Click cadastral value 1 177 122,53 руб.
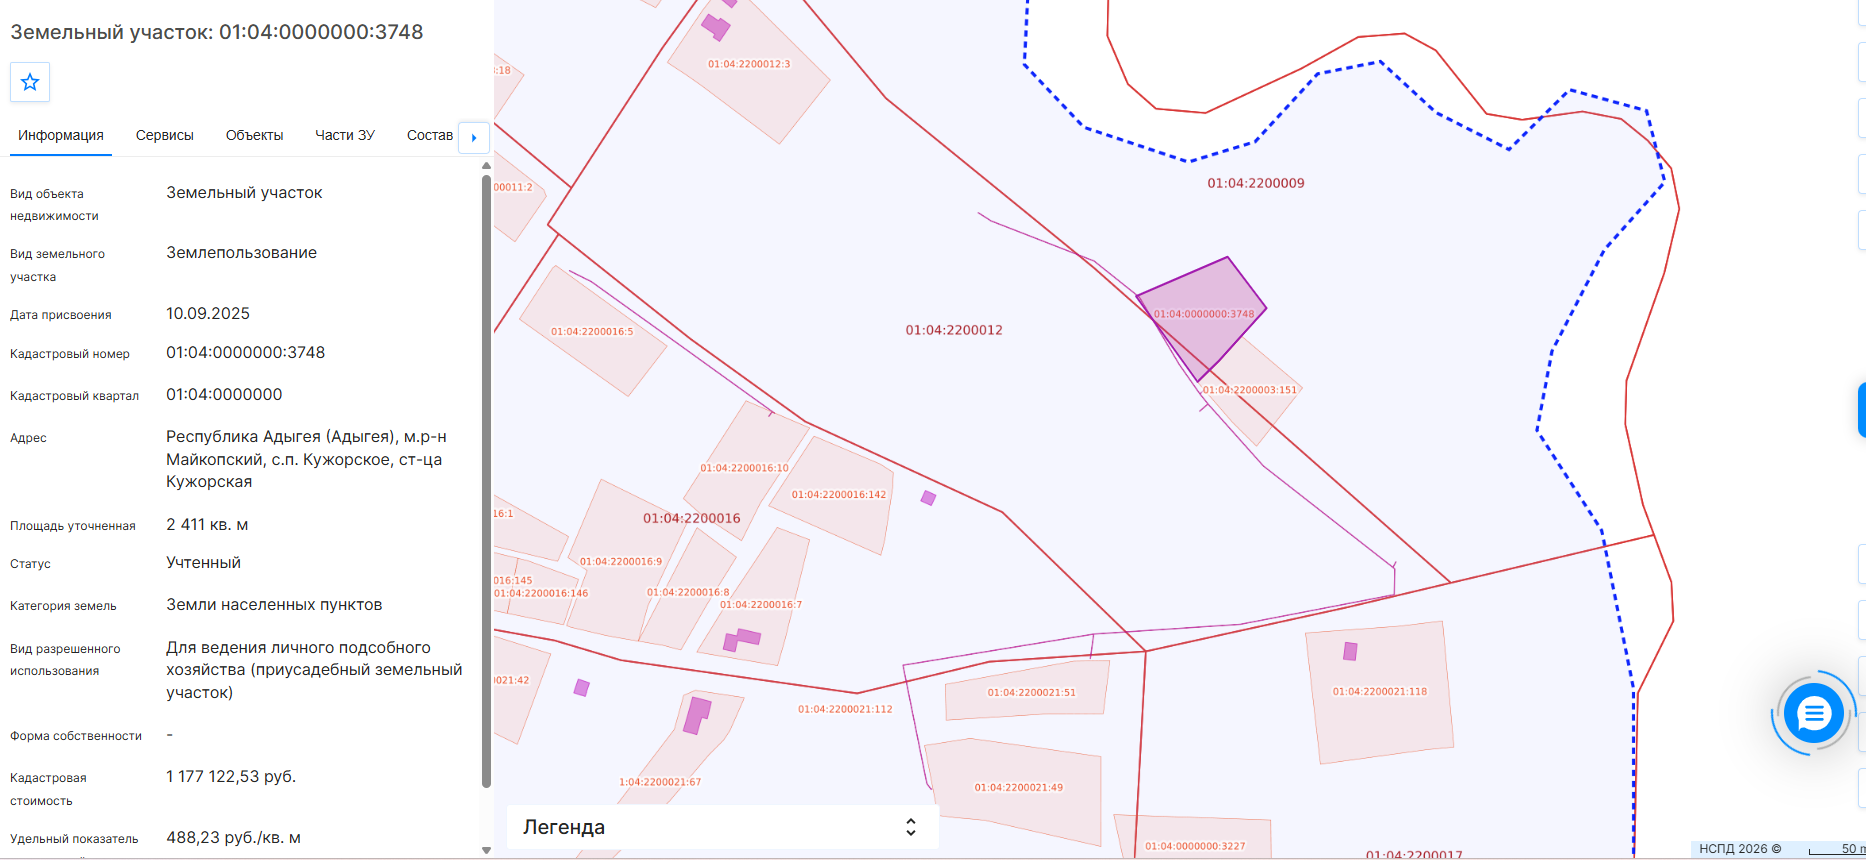The width and height of the screenshot is (1866, 860). click(x=231, y=776)
